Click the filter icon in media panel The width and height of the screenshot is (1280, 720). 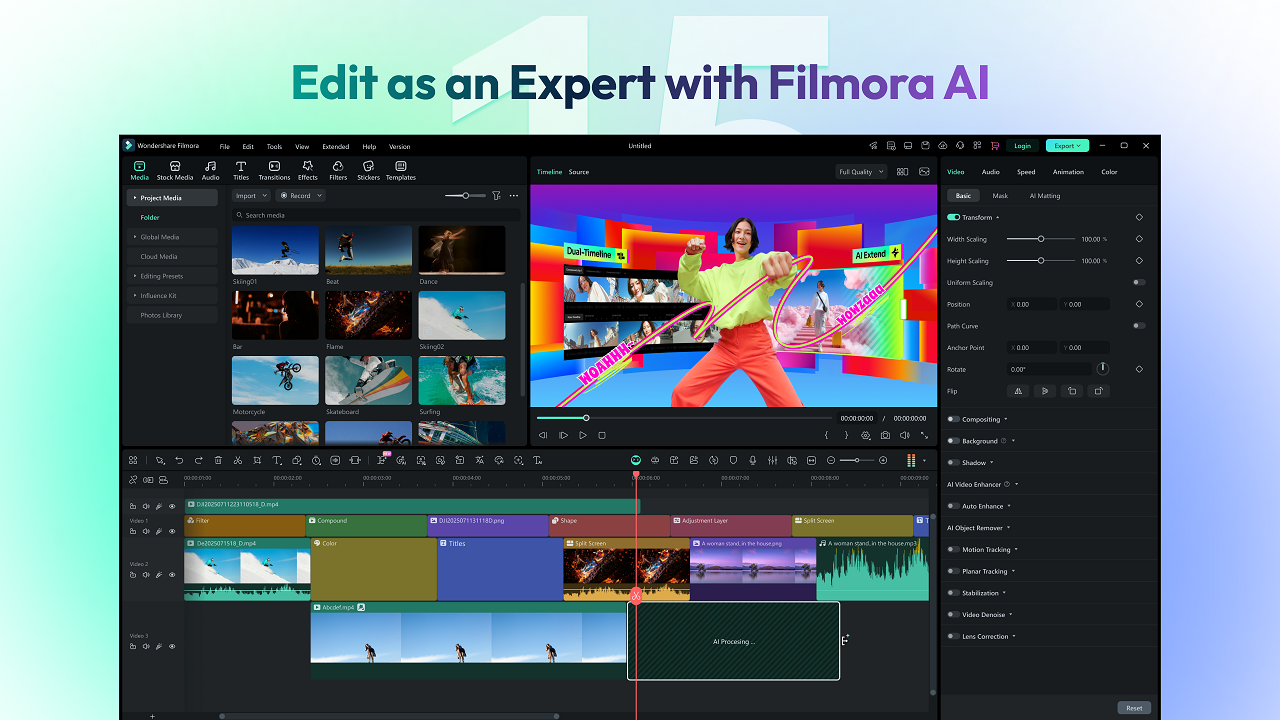(x=496, y=196)
